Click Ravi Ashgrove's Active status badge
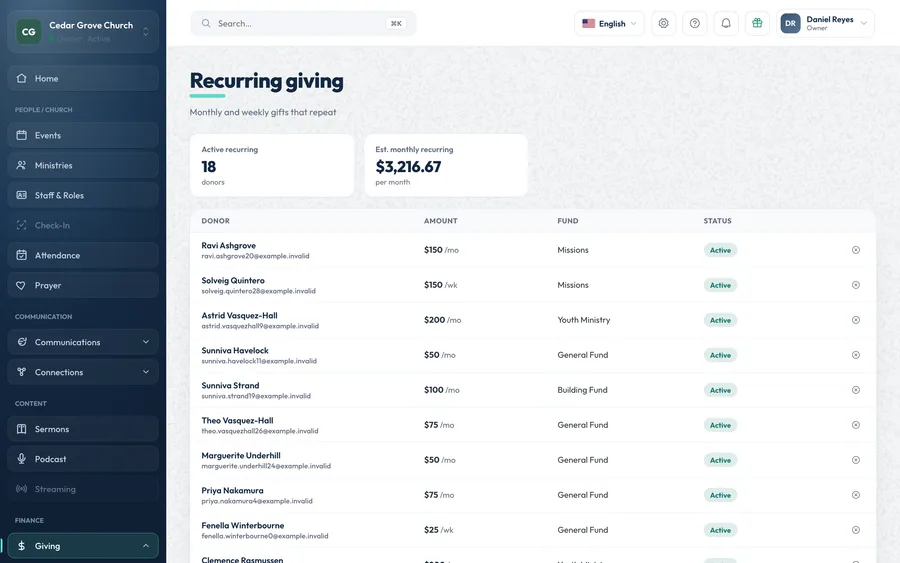Image resolution: width=900 pixels, height=563 pixels. tap(720, 250)
